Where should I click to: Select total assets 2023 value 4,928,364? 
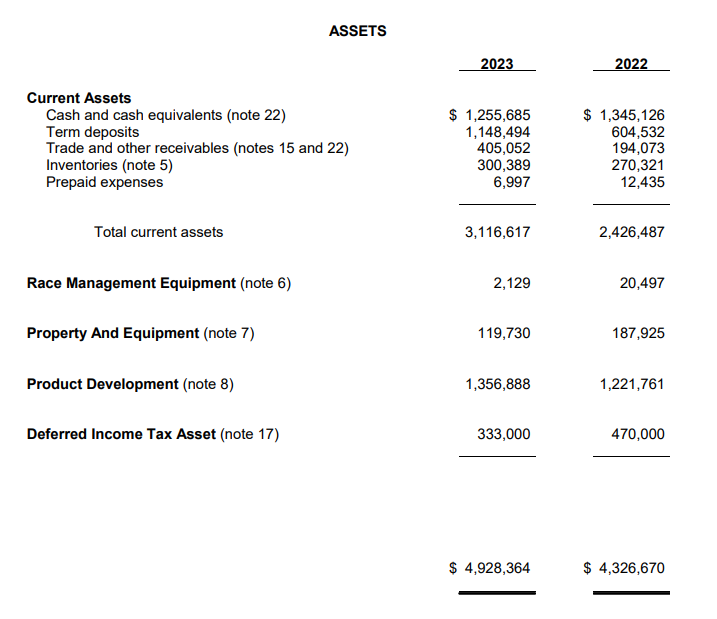tap(498, 568)
